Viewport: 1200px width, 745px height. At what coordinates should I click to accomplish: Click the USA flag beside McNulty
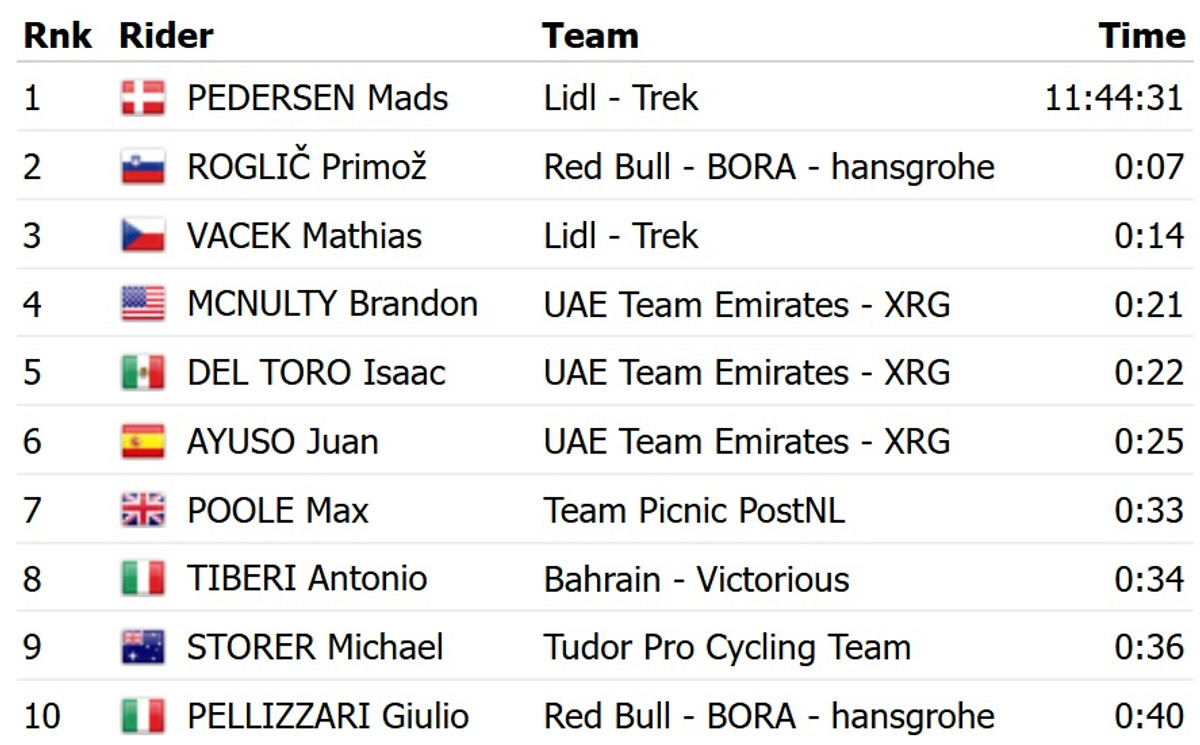coord(143,304)
